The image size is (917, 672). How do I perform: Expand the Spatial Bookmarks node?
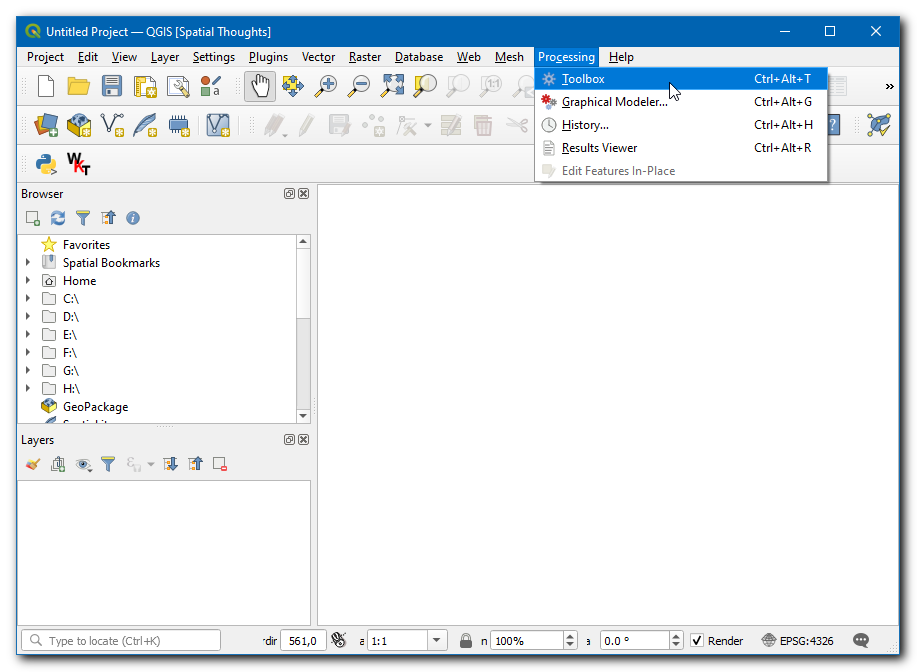click(x=28, y=263)
